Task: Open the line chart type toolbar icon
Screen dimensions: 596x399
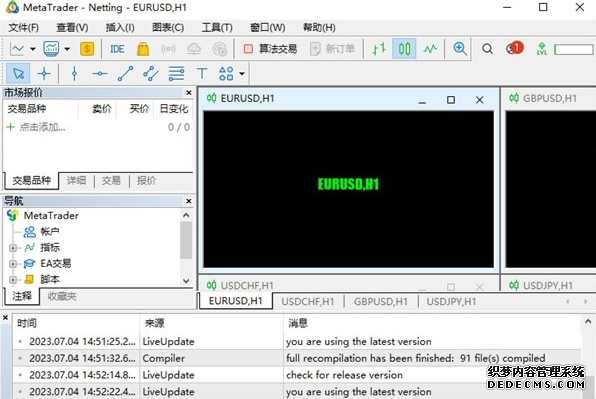Action: (17, 49)
